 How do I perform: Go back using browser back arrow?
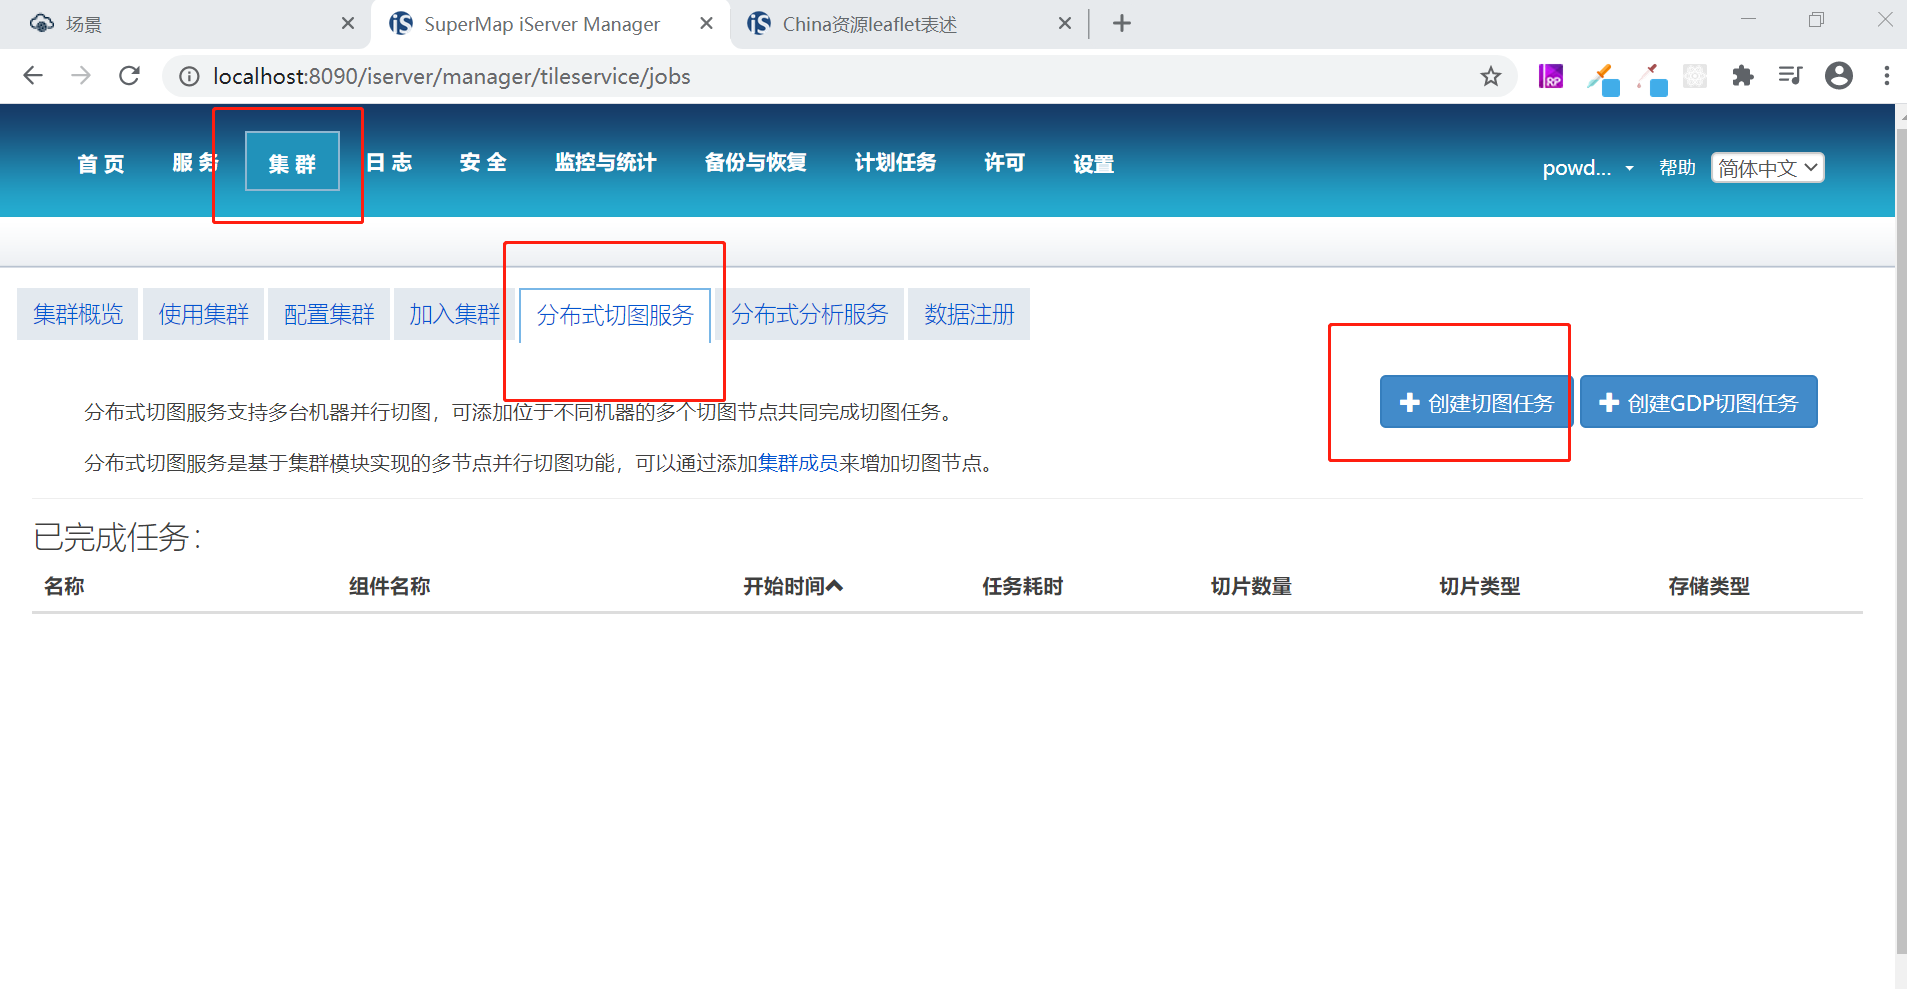[x=33, y=76]
